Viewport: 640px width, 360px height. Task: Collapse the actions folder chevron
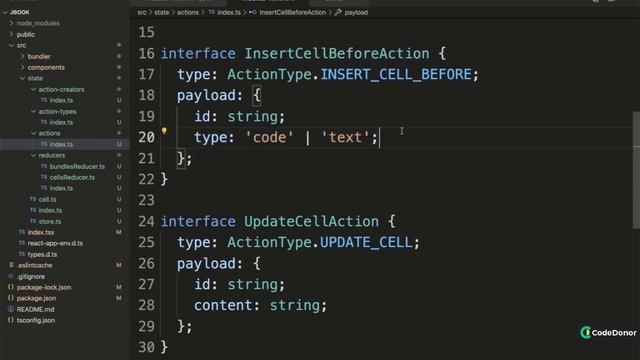point(33,133)
